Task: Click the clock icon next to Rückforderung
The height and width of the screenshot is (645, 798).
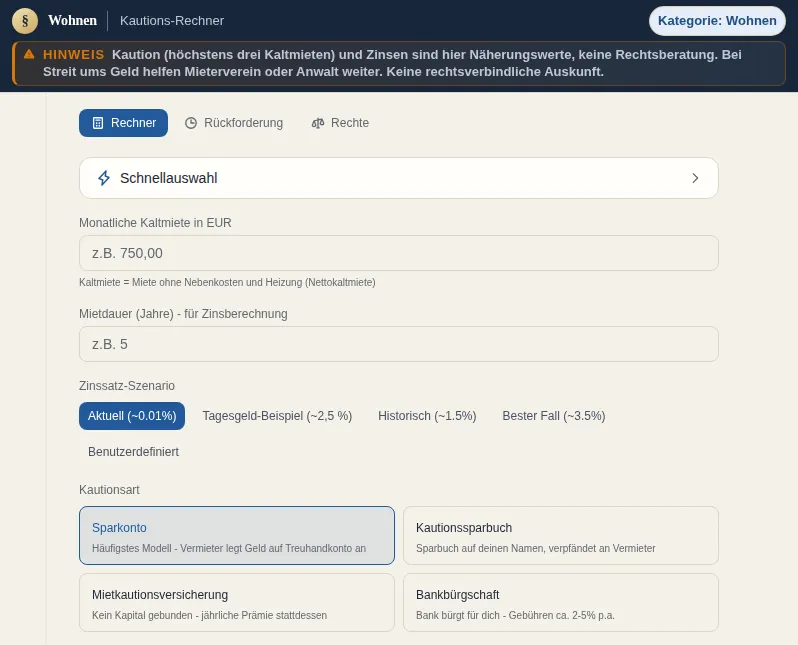Action: click(191, 123)
